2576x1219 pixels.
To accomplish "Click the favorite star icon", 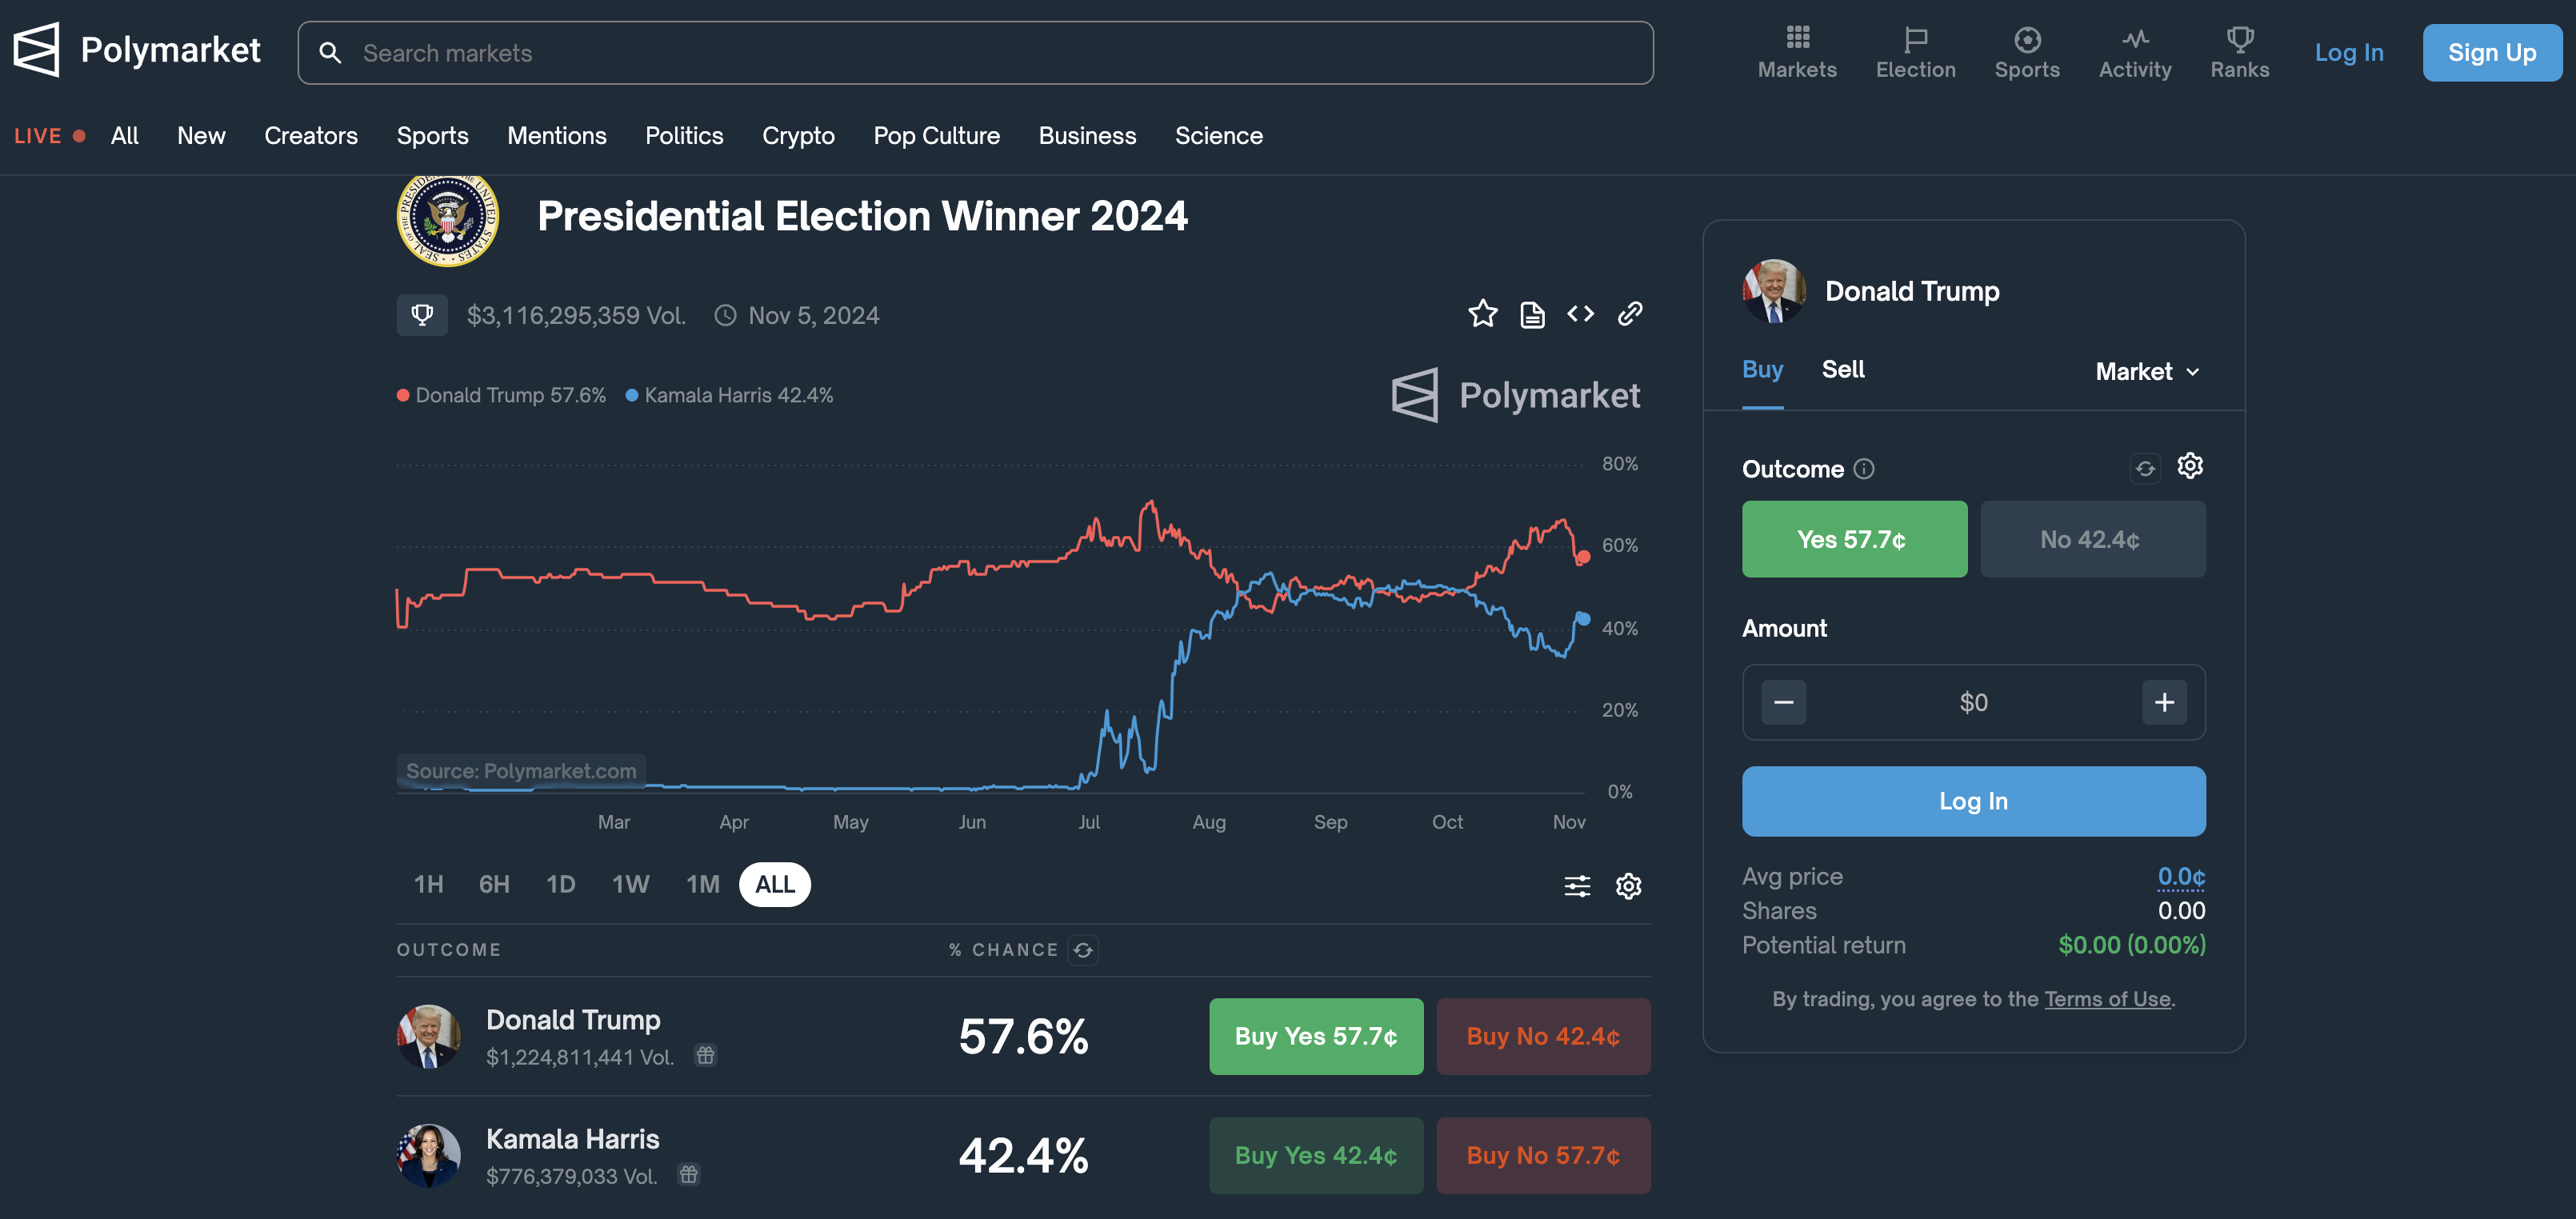I will click(x=1482, y=314).
